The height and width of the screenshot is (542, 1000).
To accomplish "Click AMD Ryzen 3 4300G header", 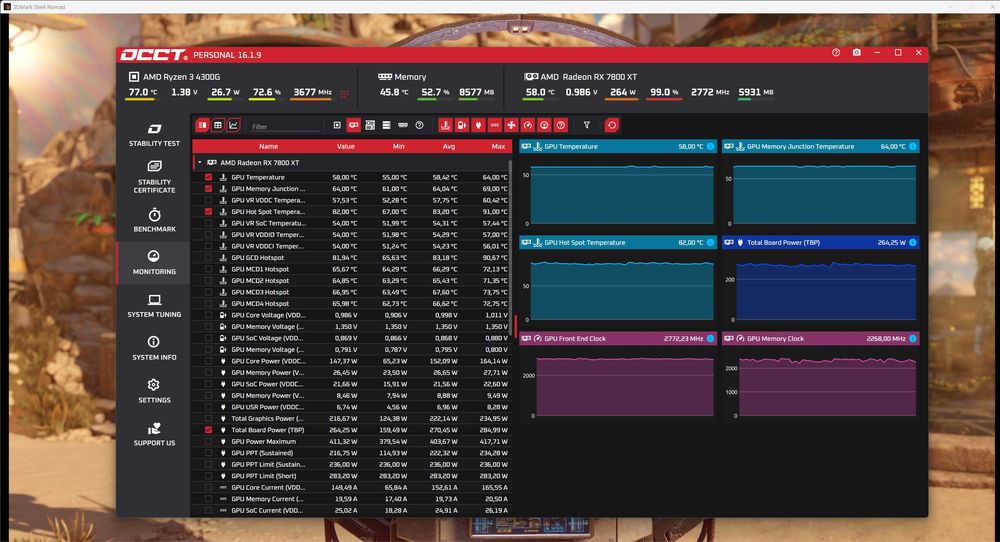I will pyautogui.click(x=174, y=77).
